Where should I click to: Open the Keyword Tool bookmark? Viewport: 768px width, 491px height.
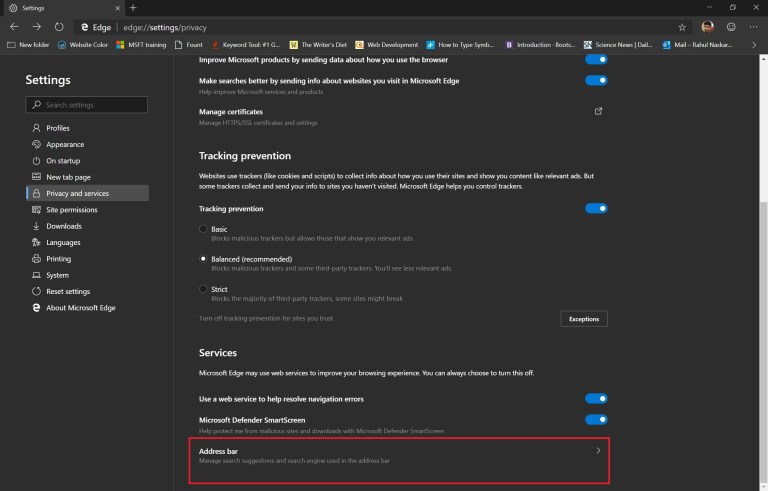click(245, 45)
